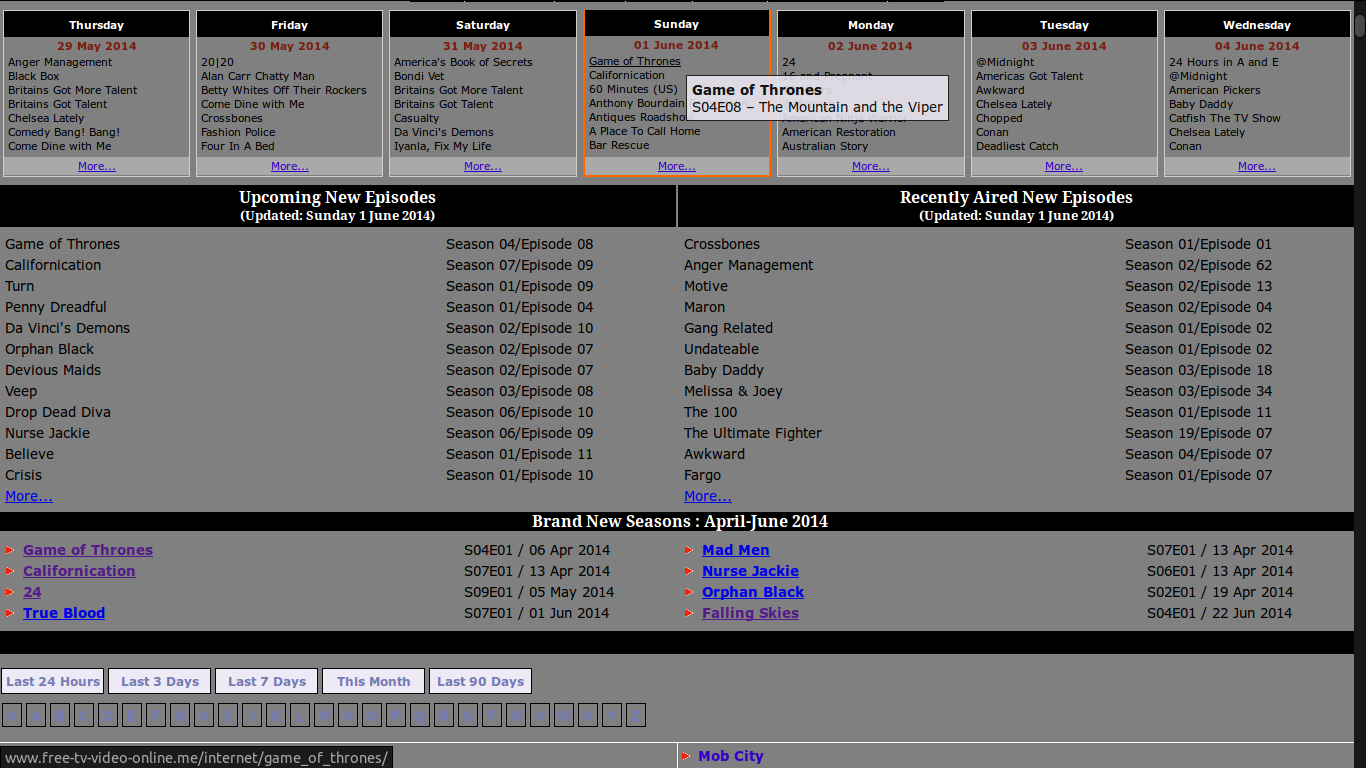Select the Last 90 Days filter
The width and height of the screenshot is (1366, 768).
[480, 681]
